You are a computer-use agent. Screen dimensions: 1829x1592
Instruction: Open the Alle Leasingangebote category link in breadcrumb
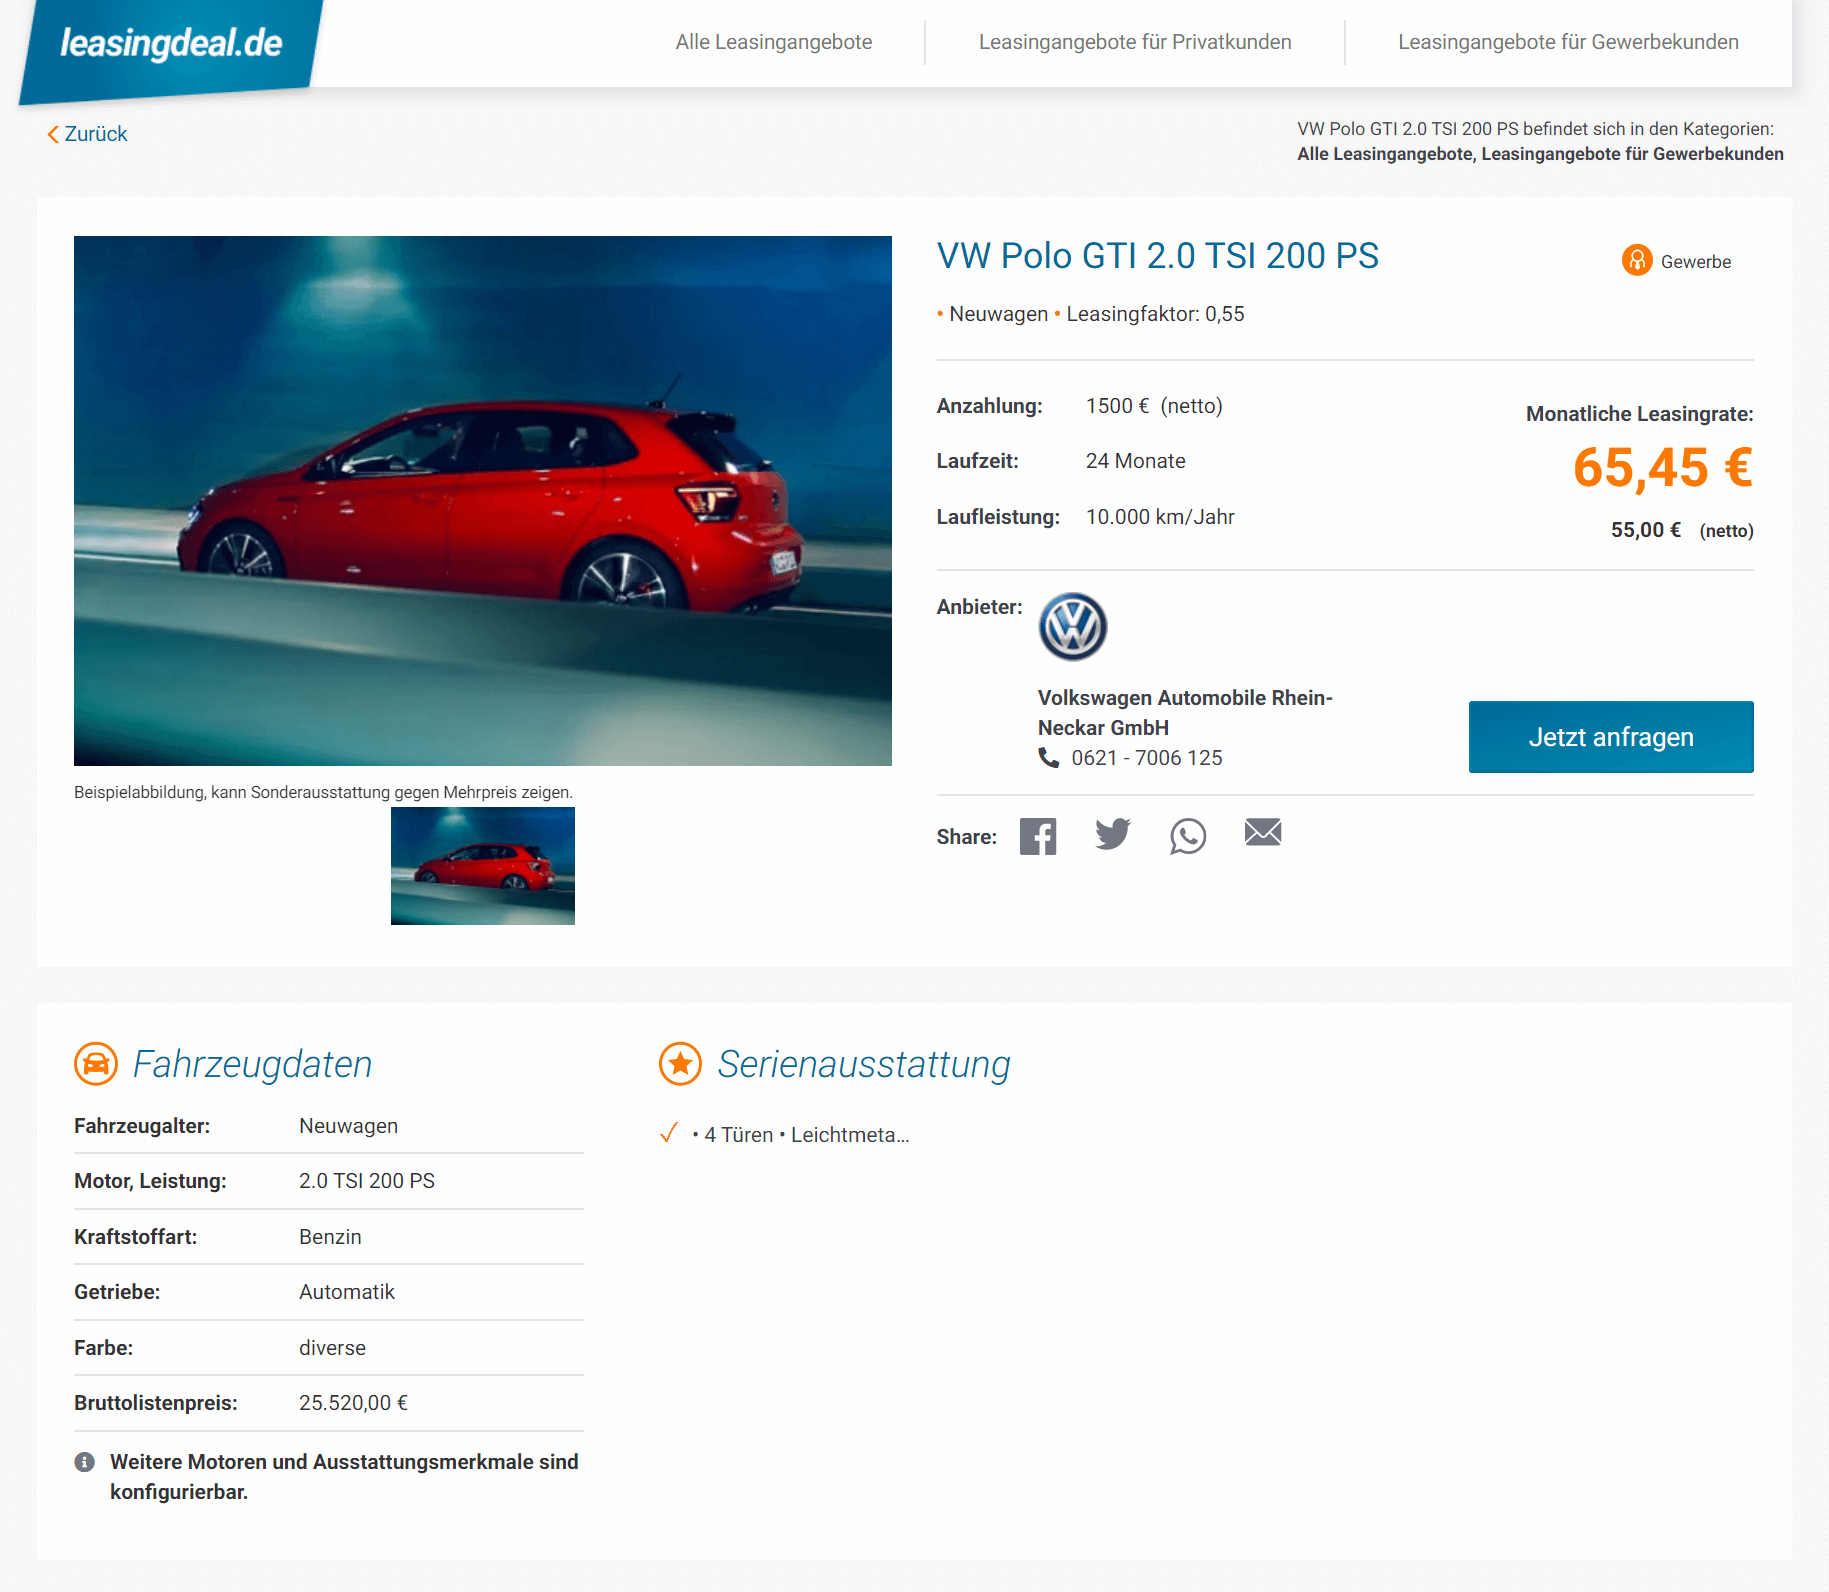(1386, 154)
